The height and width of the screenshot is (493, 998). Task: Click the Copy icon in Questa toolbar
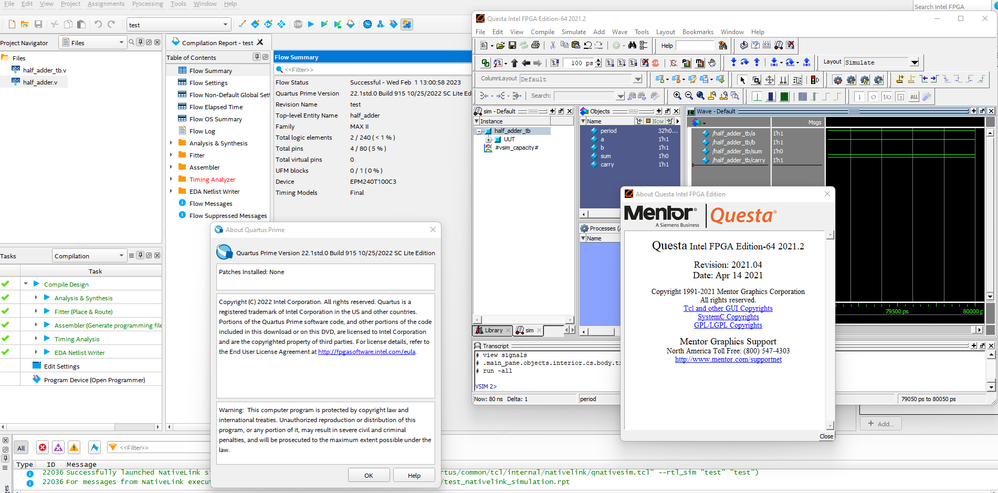[565, 45]
